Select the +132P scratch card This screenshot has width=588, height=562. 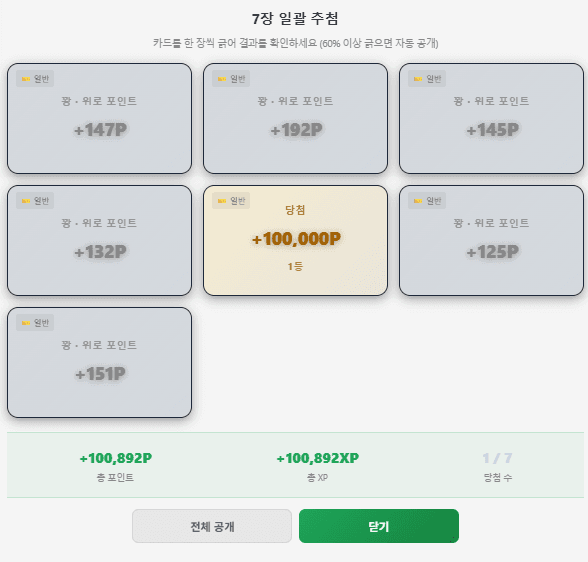click(99, 240)
